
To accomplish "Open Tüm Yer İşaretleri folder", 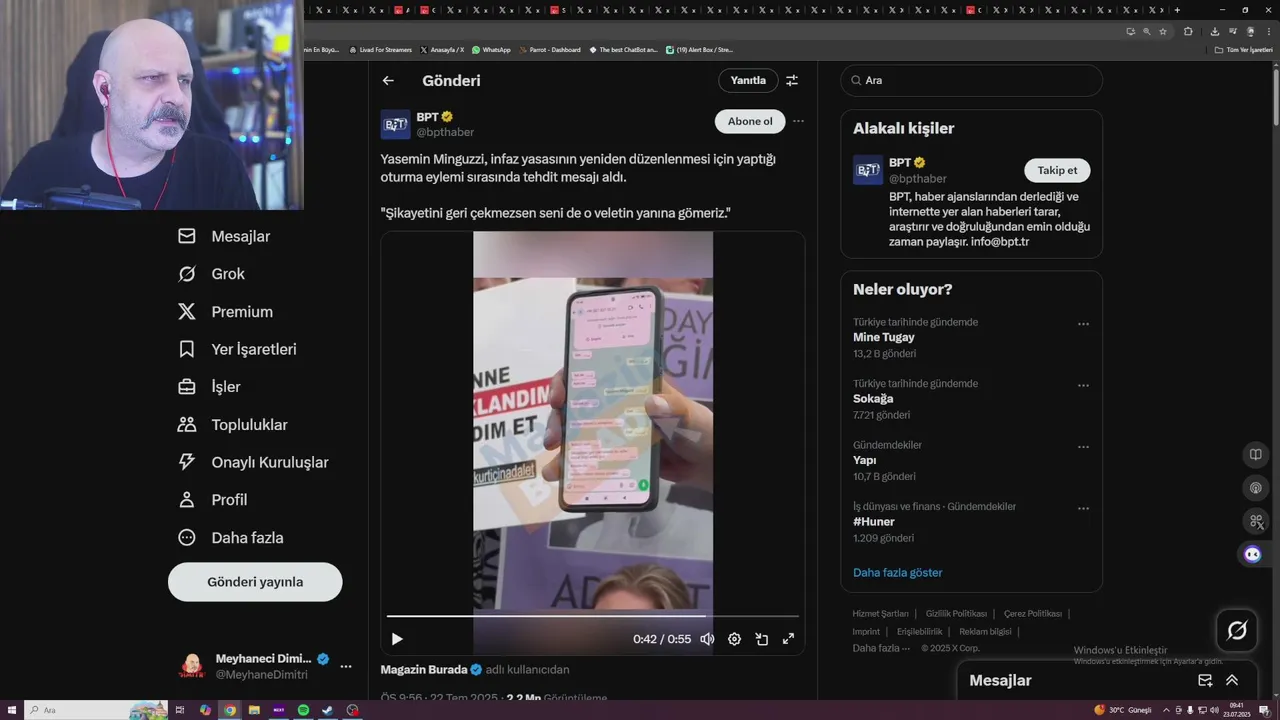I will (1243, 50).
